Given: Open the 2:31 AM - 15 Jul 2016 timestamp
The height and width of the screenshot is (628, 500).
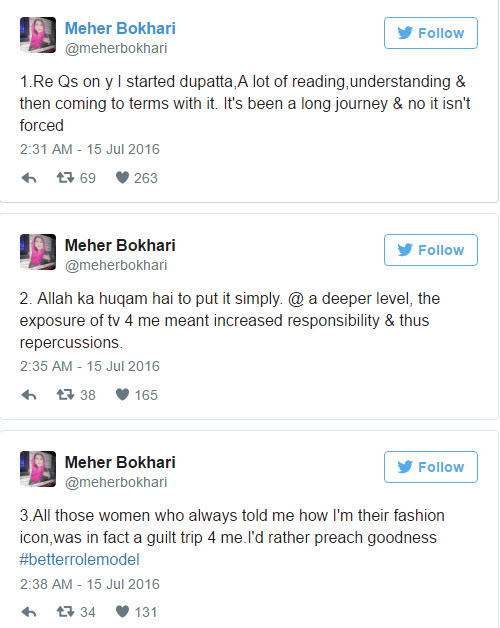Looking at the screenshot, I should coord(90,149).
